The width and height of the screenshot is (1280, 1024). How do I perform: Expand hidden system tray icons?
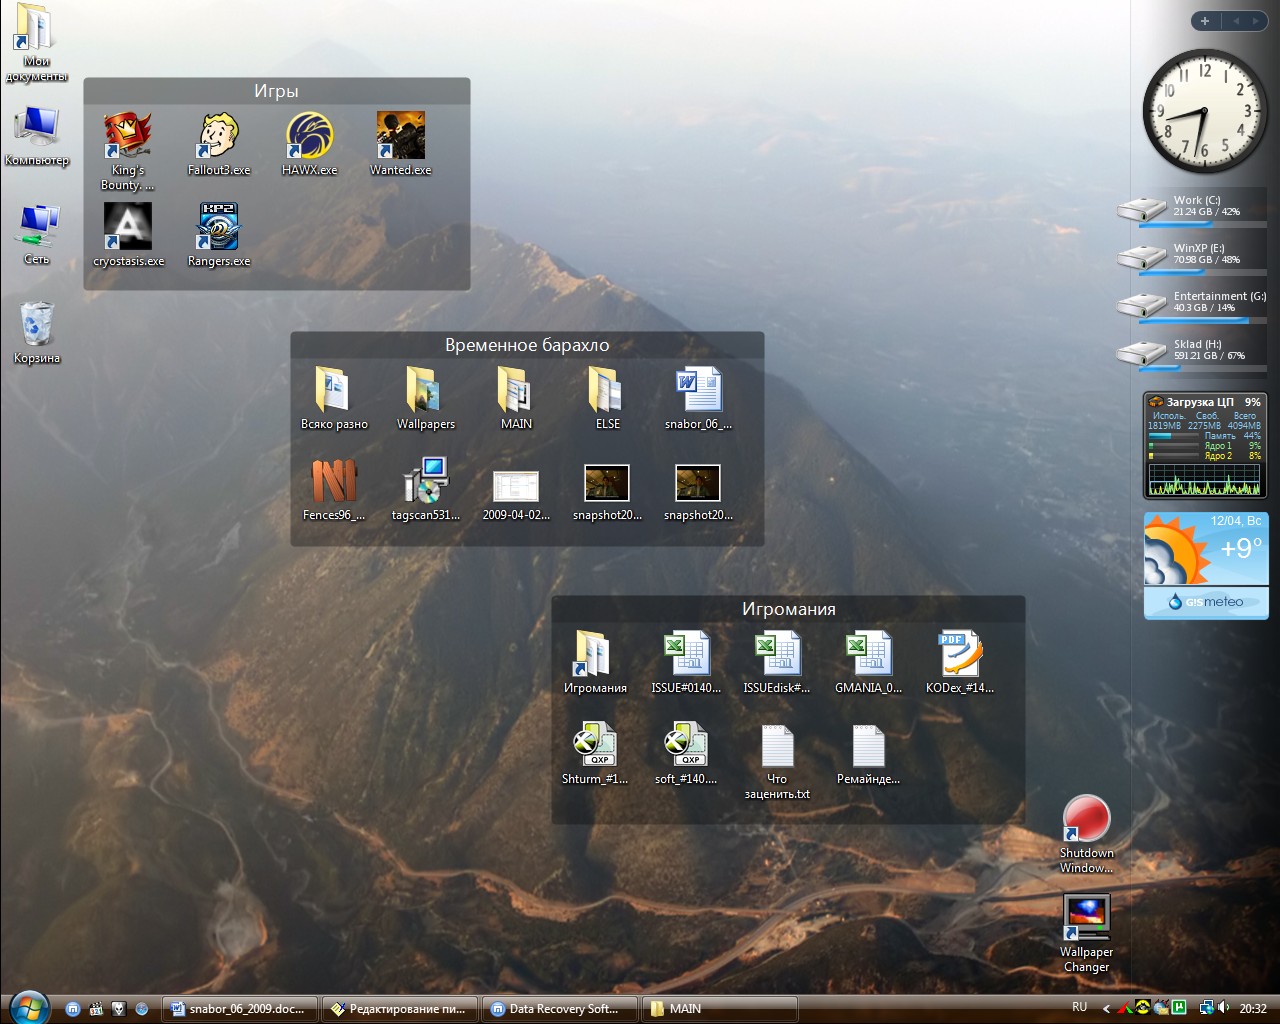(x=1106, y=1009)
